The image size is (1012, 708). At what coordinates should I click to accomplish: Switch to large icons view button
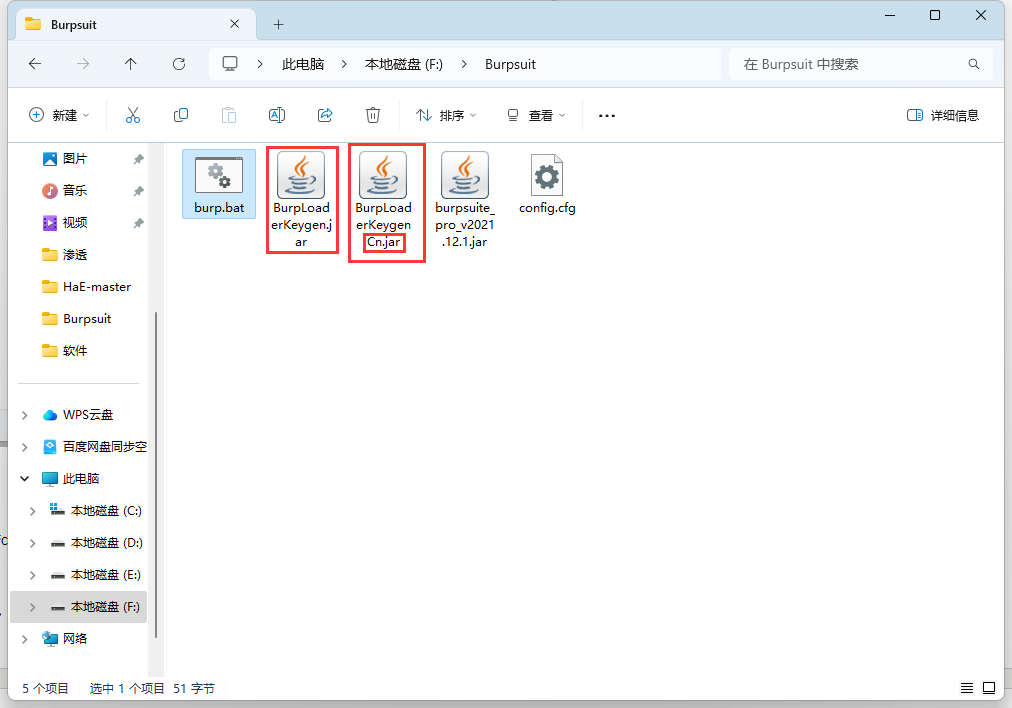coord(989,688)
